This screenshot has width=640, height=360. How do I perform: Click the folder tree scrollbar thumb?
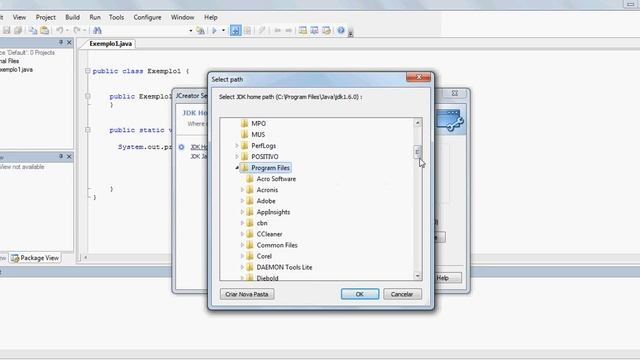417,152
